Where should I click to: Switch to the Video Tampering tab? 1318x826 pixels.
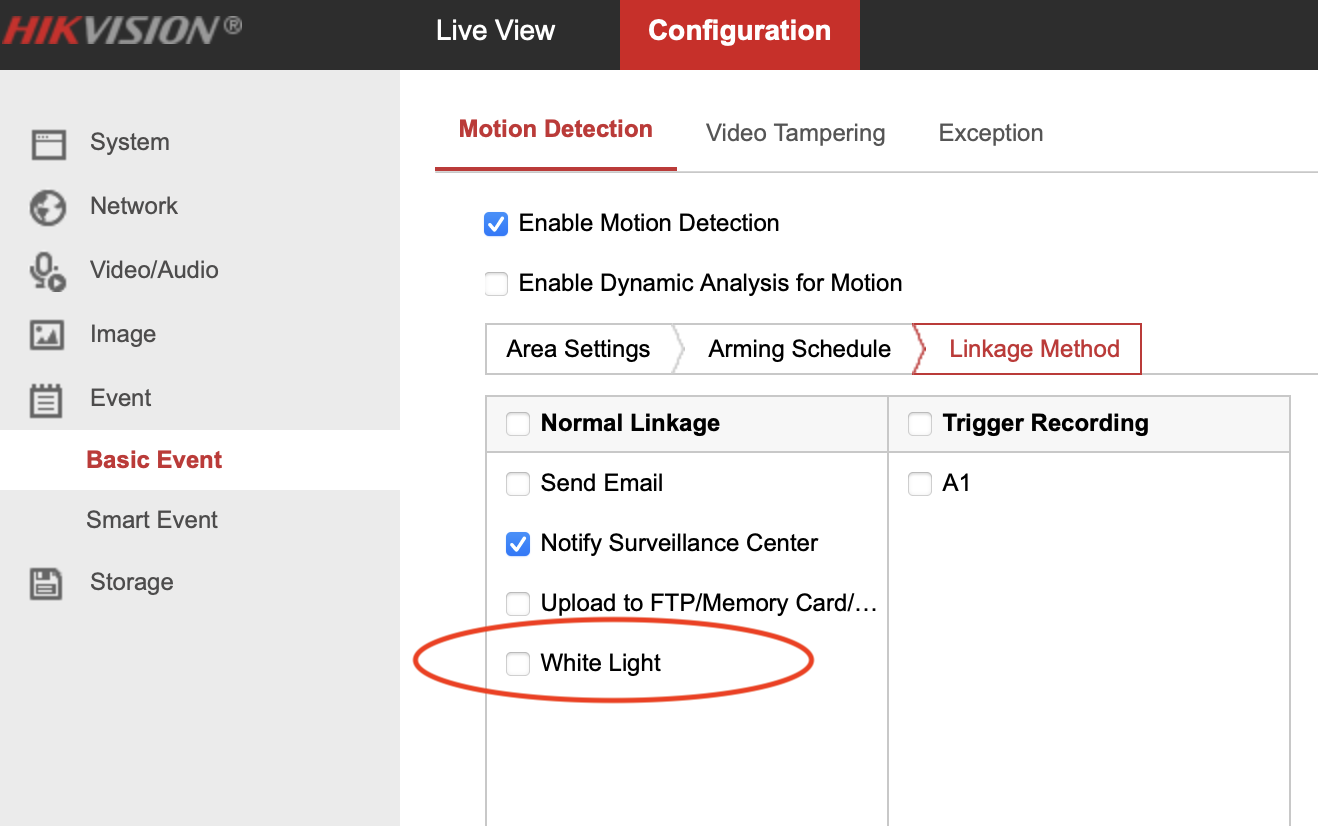795,134
